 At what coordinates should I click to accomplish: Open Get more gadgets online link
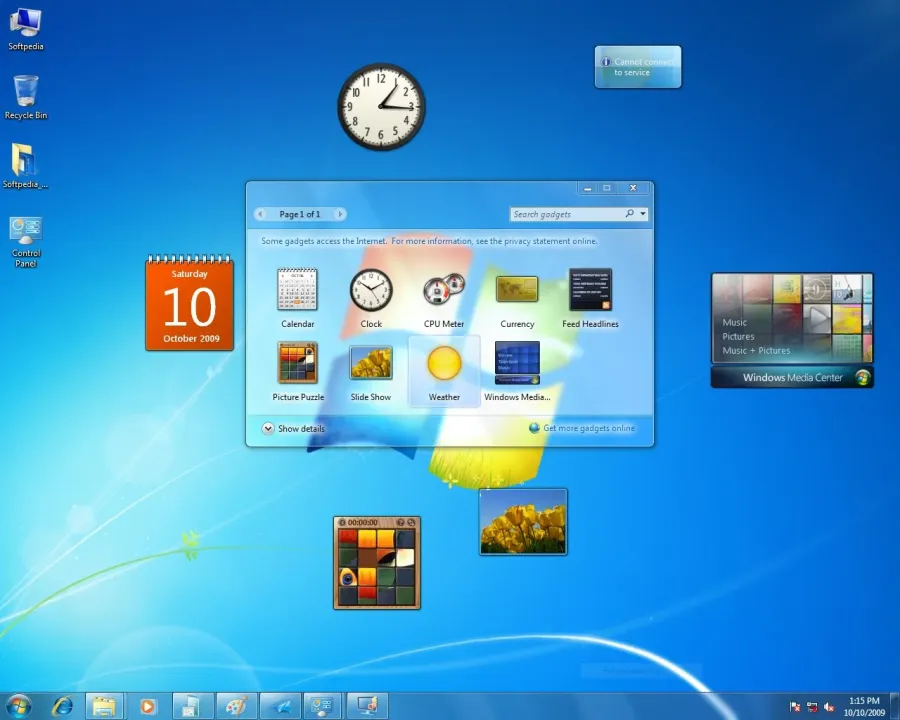[x=582, y=428]
